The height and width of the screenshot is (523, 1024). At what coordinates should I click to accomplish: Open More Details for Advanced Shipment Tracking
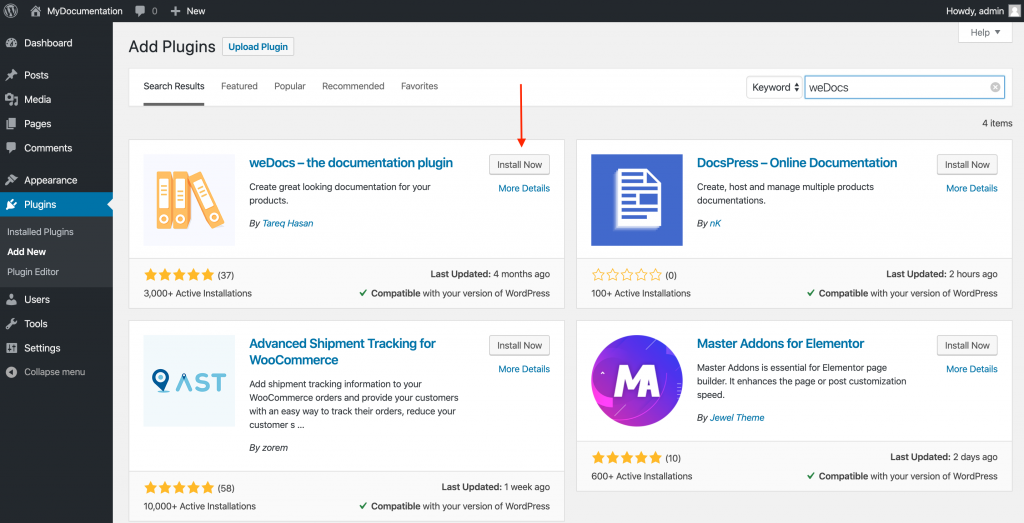tap(524, 369)
